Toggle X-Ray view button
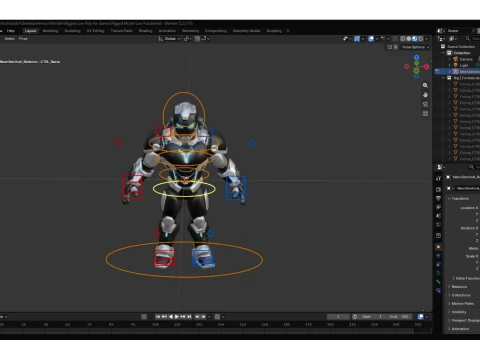The width and height of the screenshot is (480, 360). 395,39
